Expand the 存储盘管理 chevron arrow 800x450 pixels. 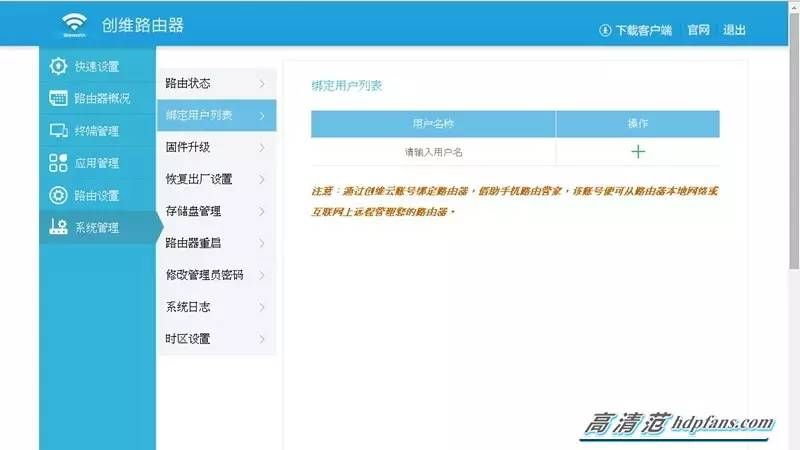pos(262,211)
